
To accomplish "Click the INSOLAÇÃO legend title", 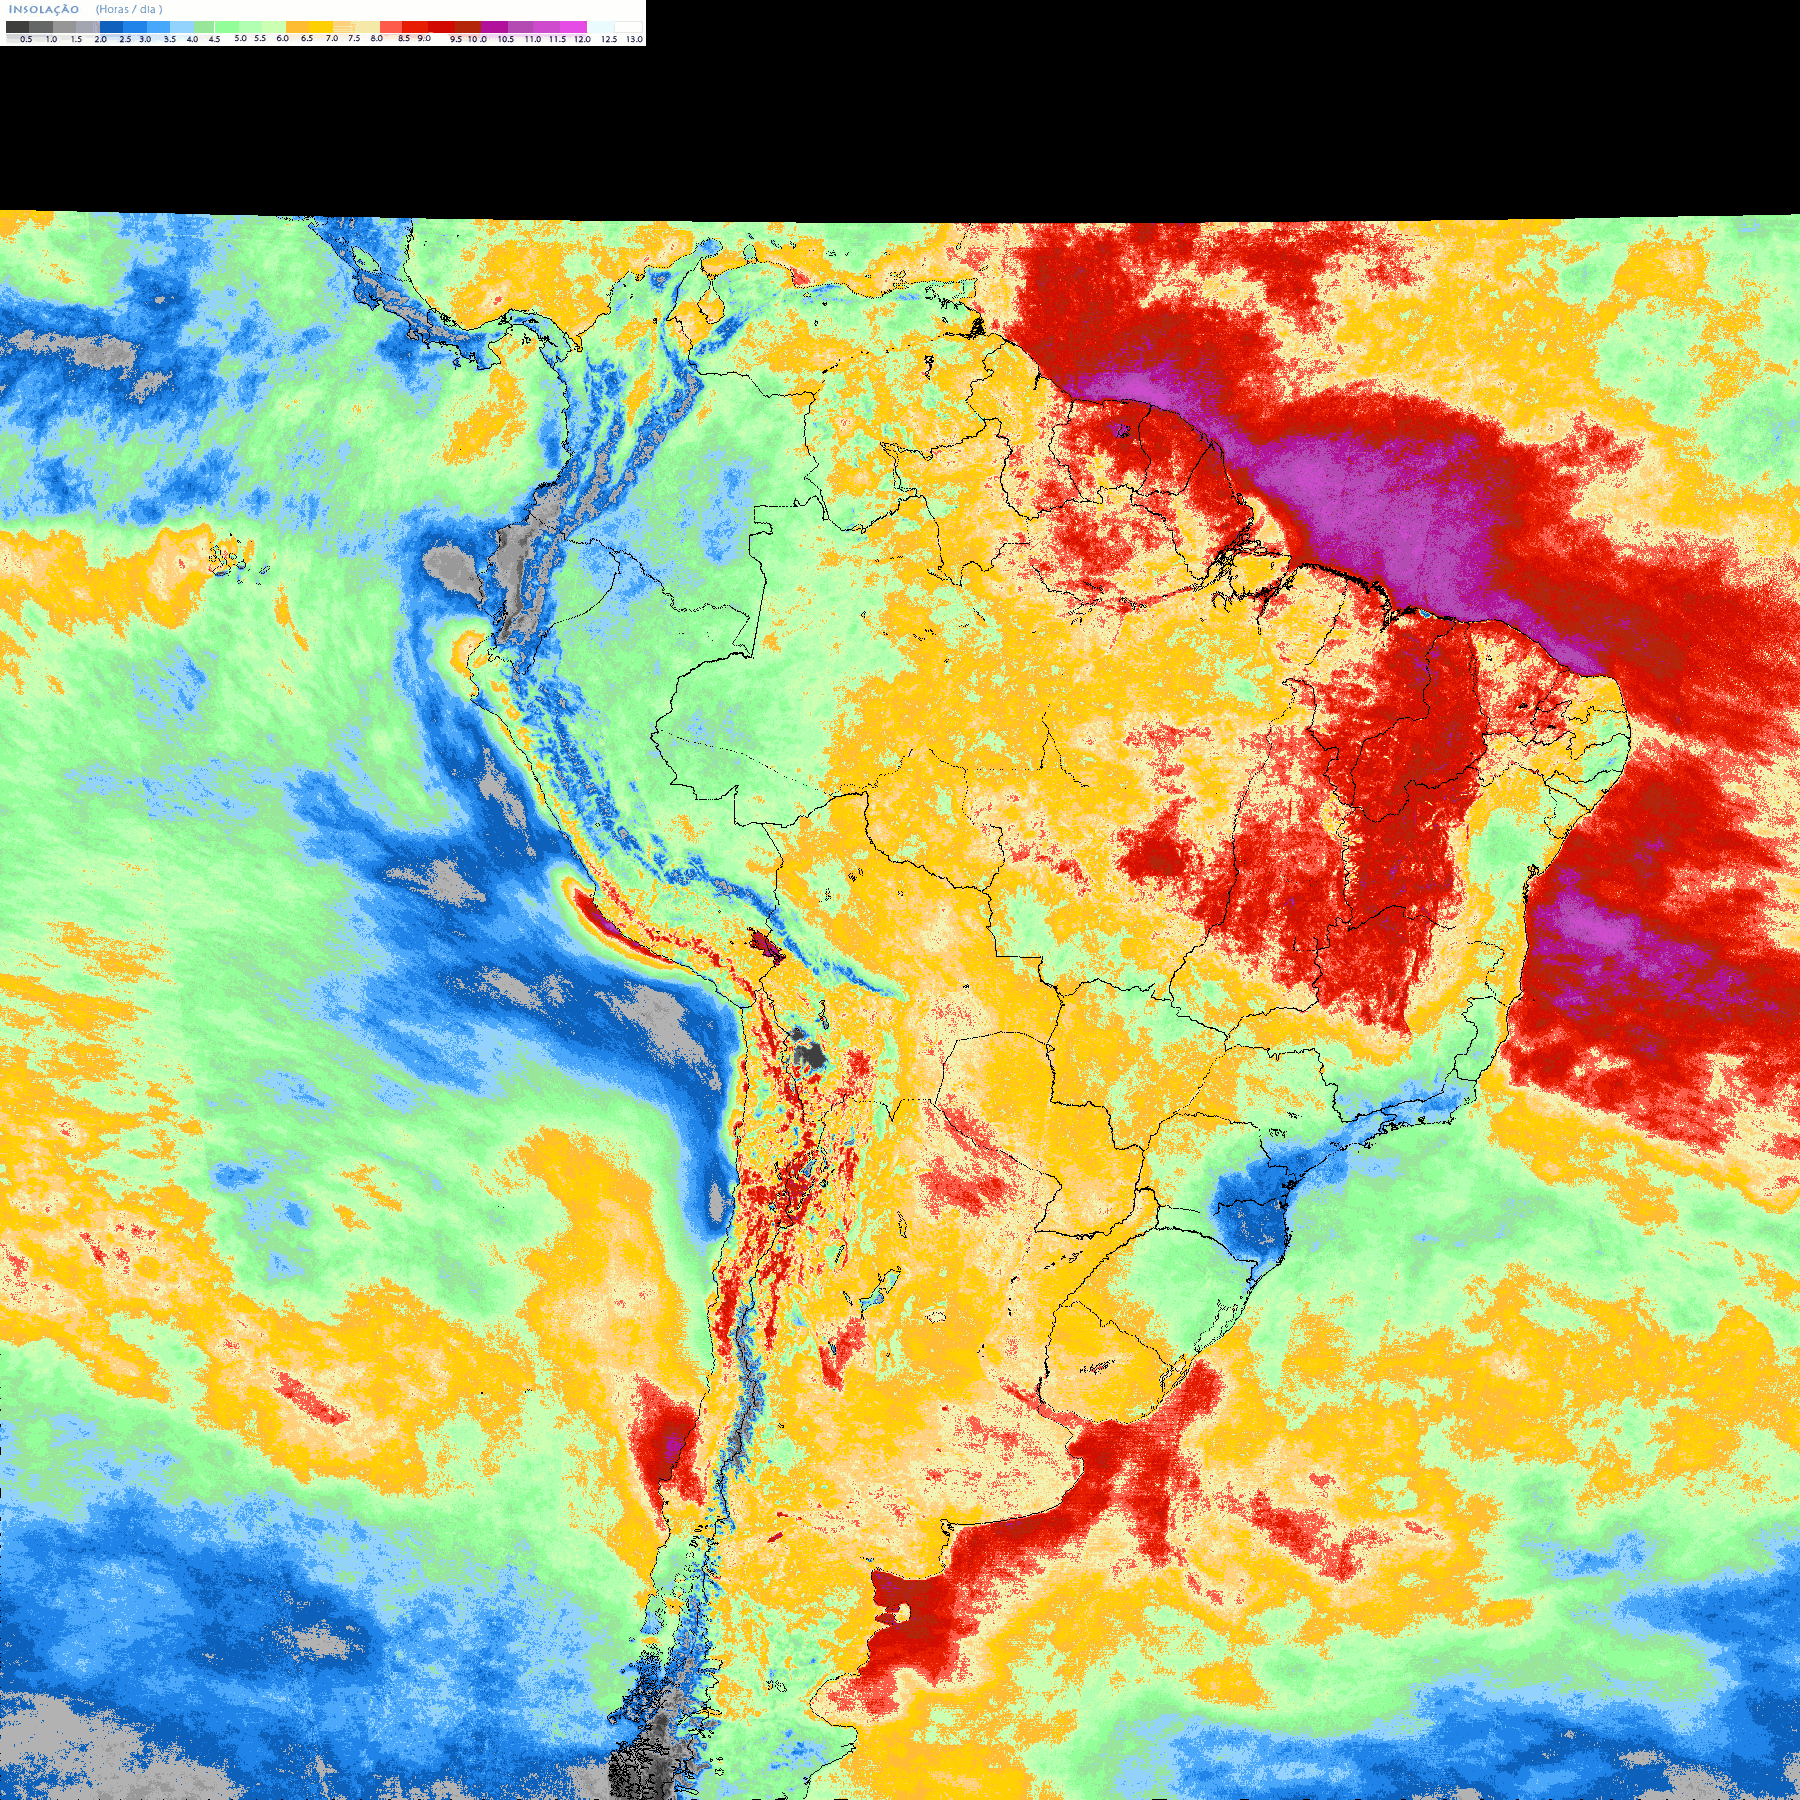I will [44, 9].
